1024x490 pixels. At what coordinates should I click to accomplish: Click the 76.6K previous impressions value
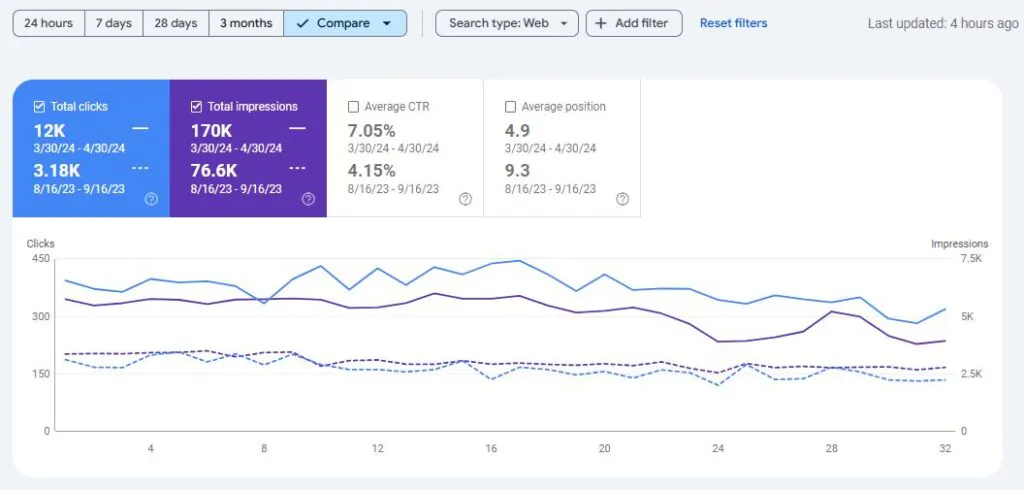point(214,171)
